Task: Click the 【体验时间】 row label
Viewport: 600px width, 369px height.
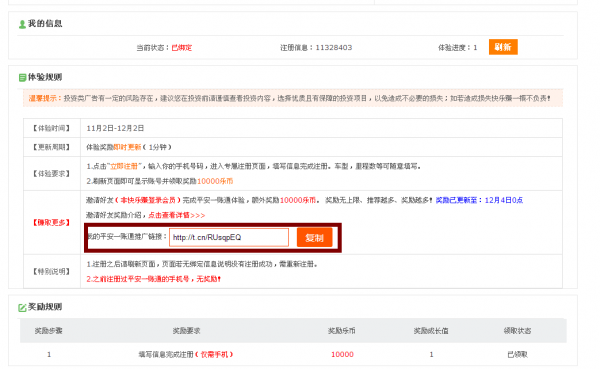Action: pos(52,128)
